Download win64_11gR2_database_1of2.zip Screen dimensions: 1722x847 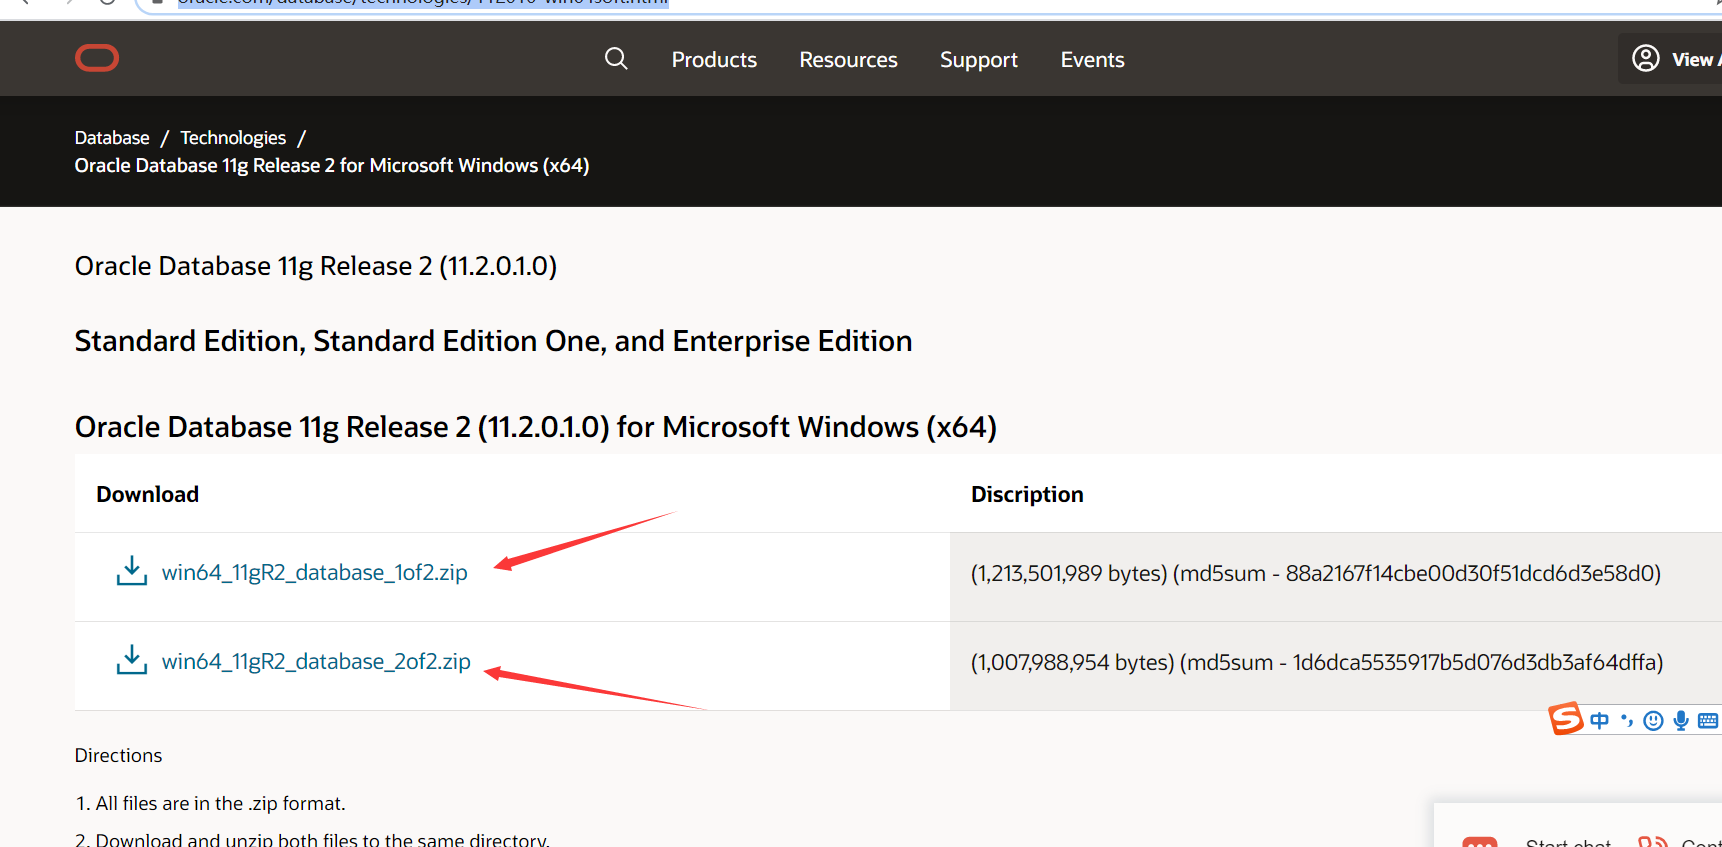[x=315, y=572]
